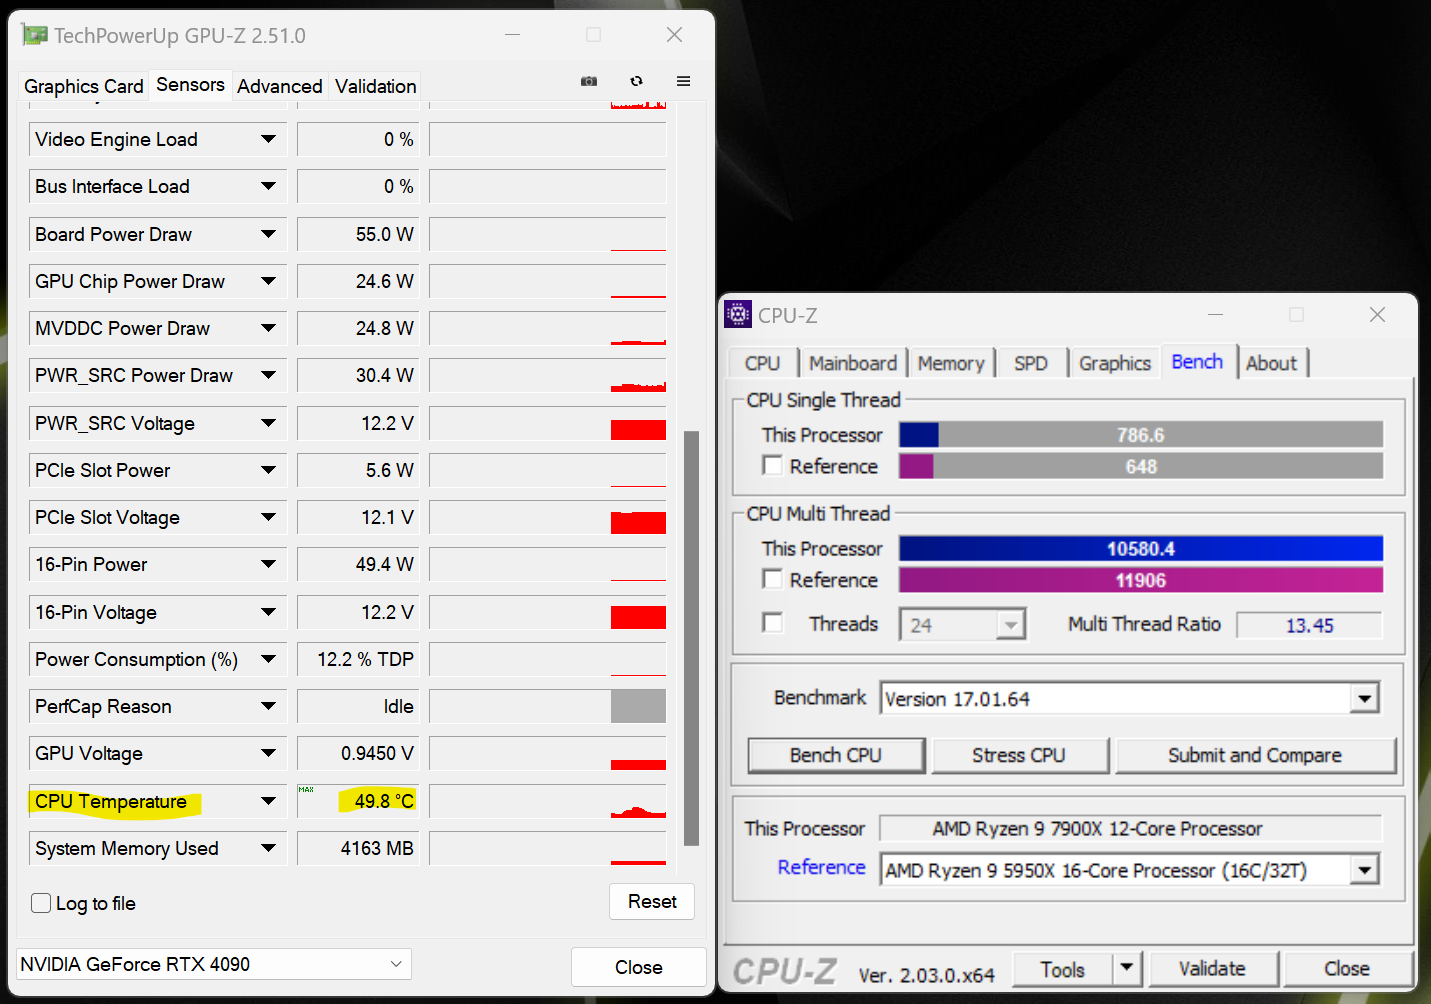Open the Validation tab in GPU-Z
This screenshot has width=1431, height=1004.
pos(376,86)
